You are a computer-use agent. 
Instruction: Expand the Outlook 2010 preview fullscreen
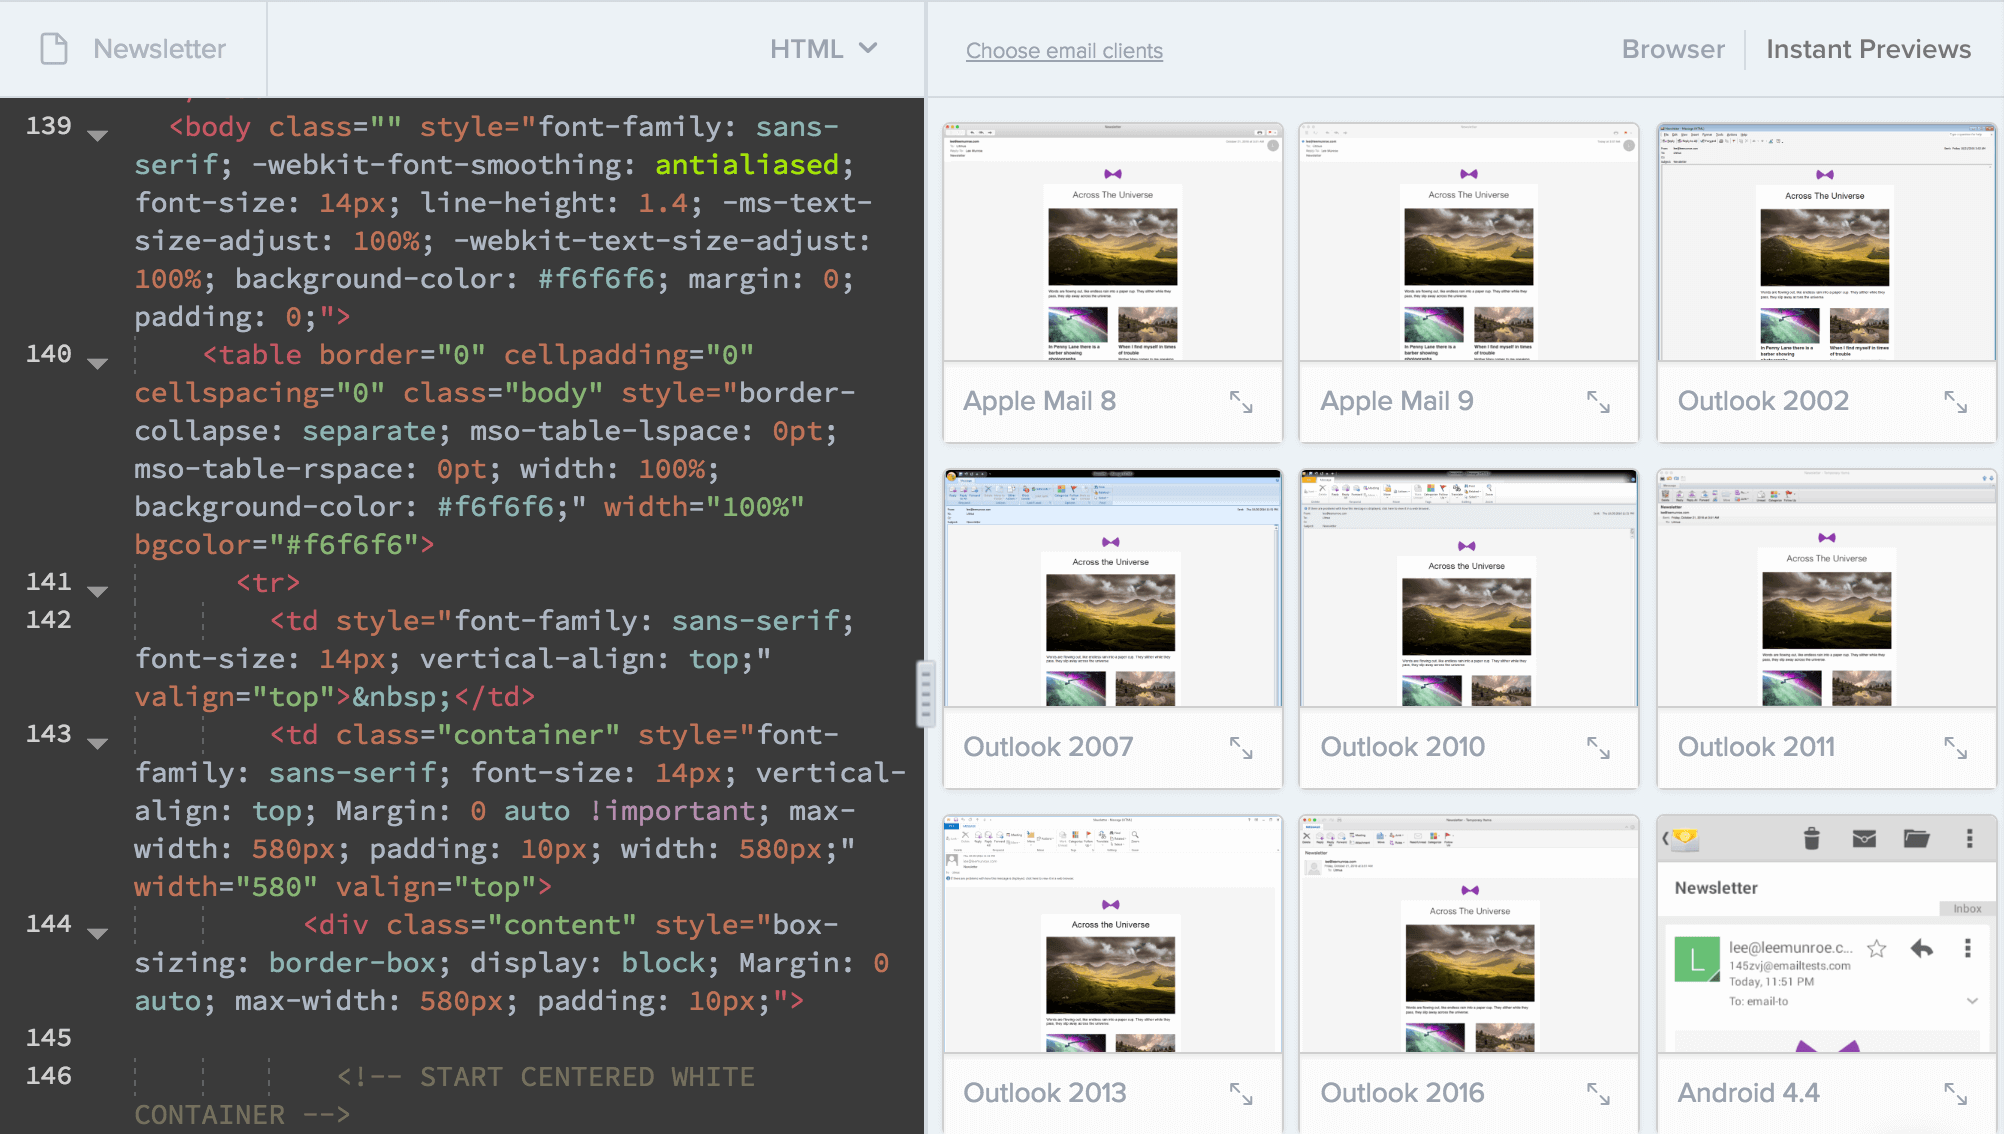pyautogui.click(x=1601, y=746)
